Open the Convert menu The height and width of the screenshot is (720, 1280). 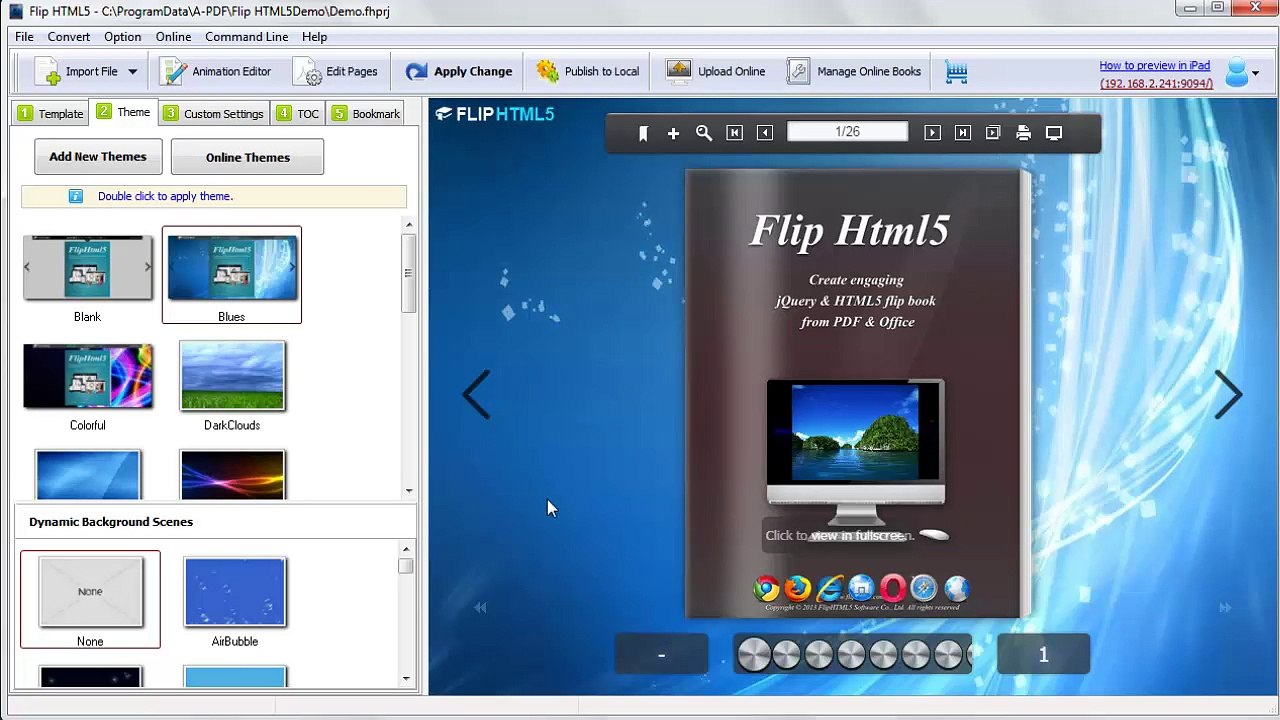click(69, 37)
